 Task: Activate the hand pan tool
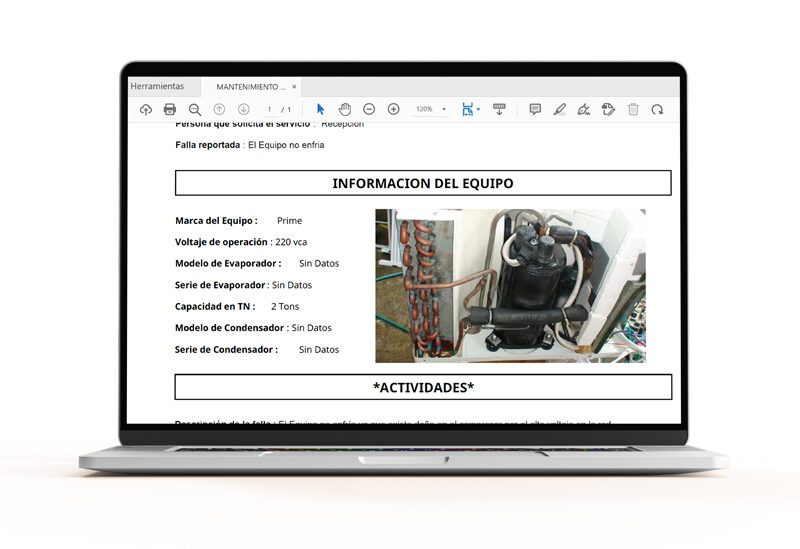[x=345, y=109]
